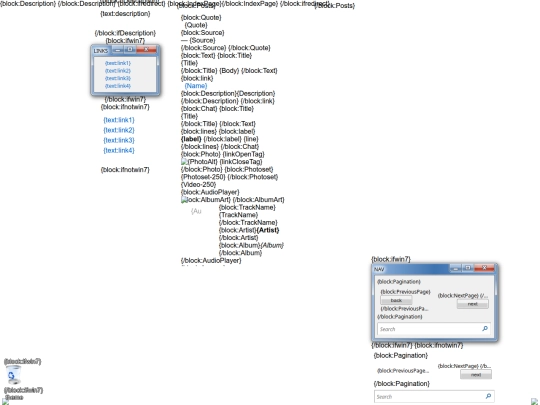Image resolution: width=540 pixels, height=405 pixels.
Task: Click the NAV window title text
Action: coord(379,269)
